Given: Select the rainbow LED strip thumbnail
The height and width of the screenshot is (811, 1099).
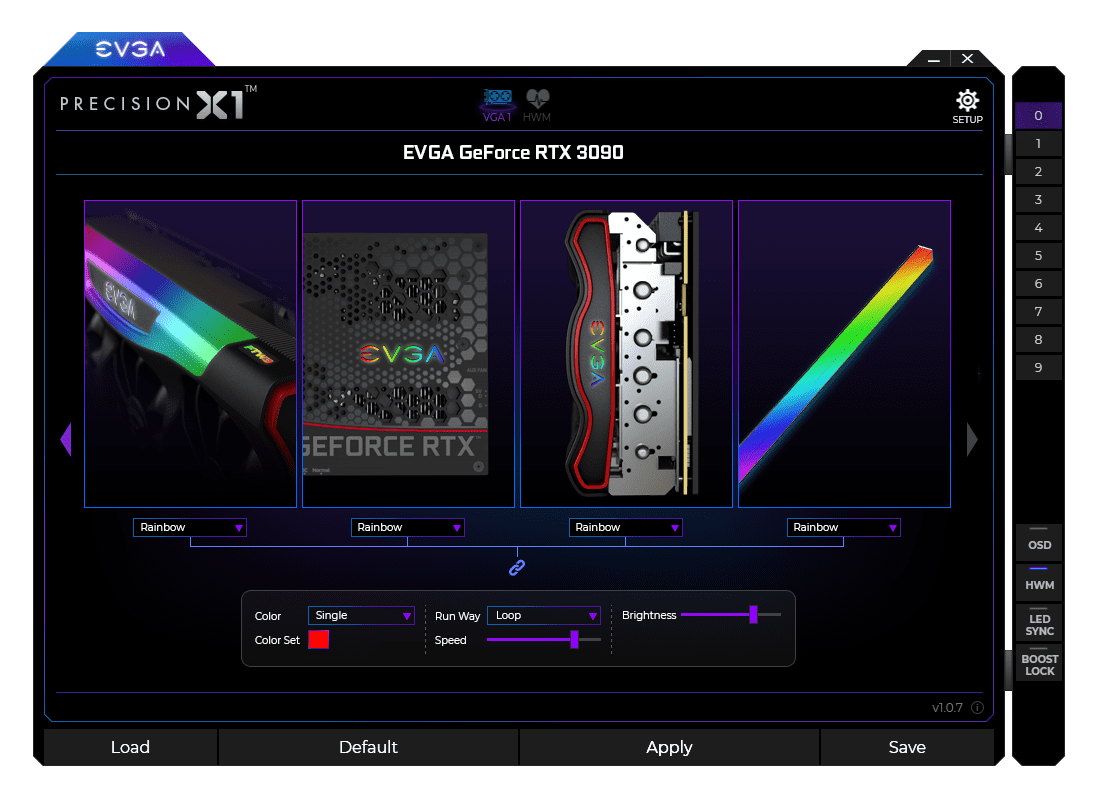Looking at the screenshot, I should (845, 354).
